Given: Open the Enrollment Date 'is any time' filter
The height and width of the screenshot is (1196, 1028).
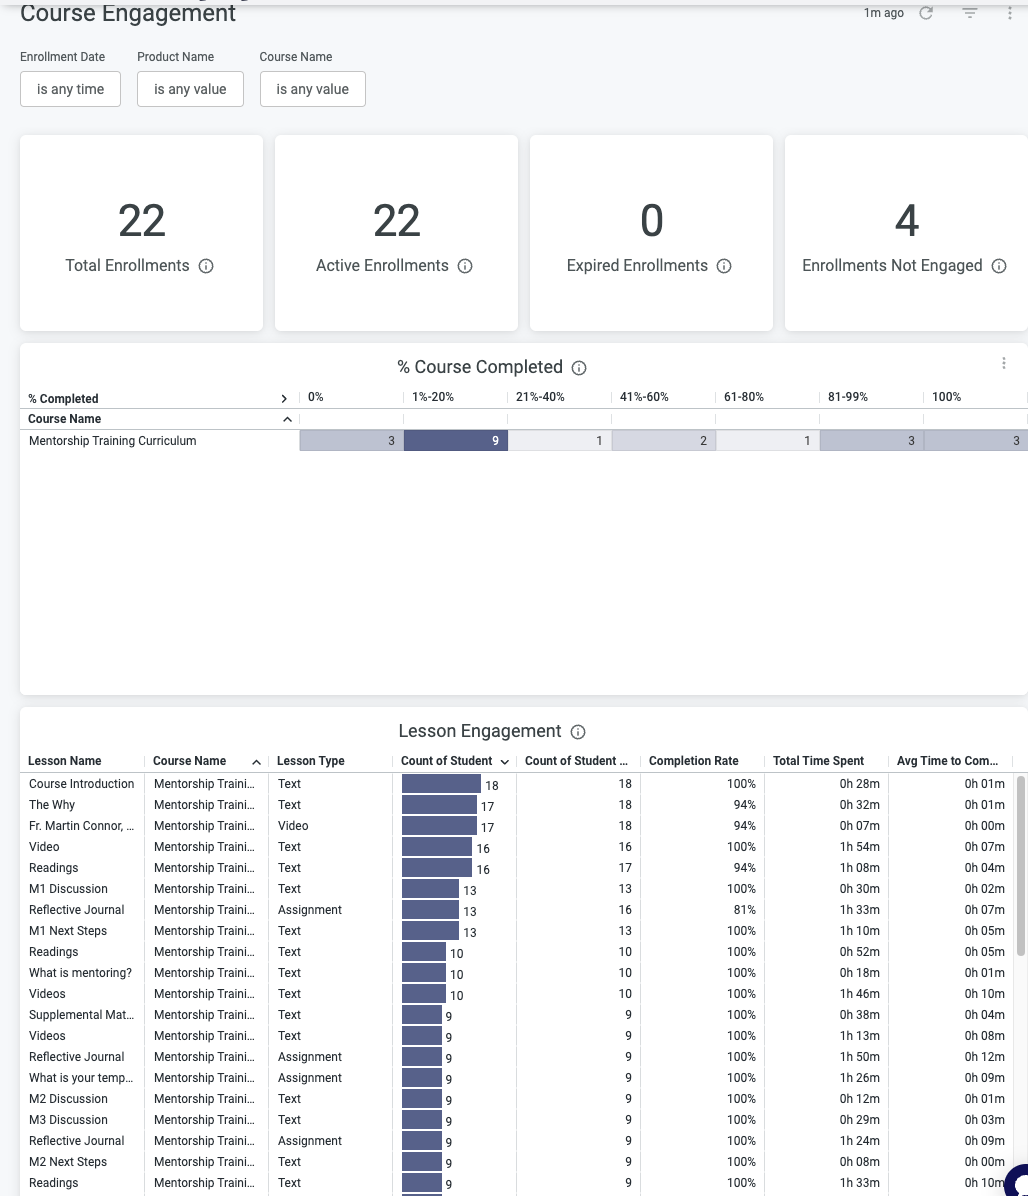Looking at the screenshot, I should [70, 89].
